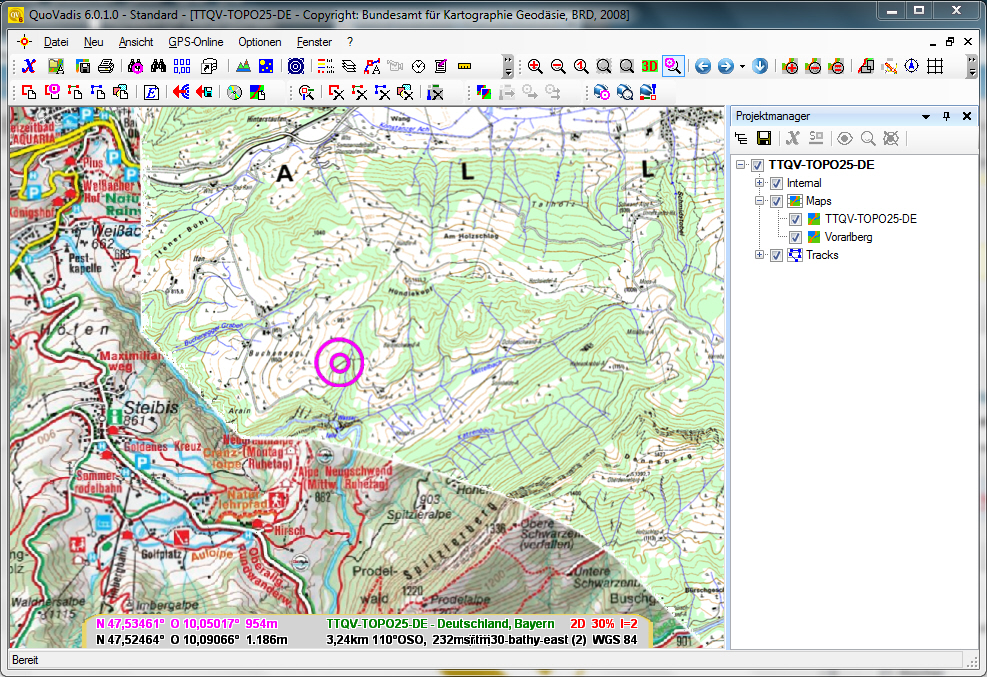
Task: Click the floppy disk save icon in Projektmanager
Action: tap(764, 138)
